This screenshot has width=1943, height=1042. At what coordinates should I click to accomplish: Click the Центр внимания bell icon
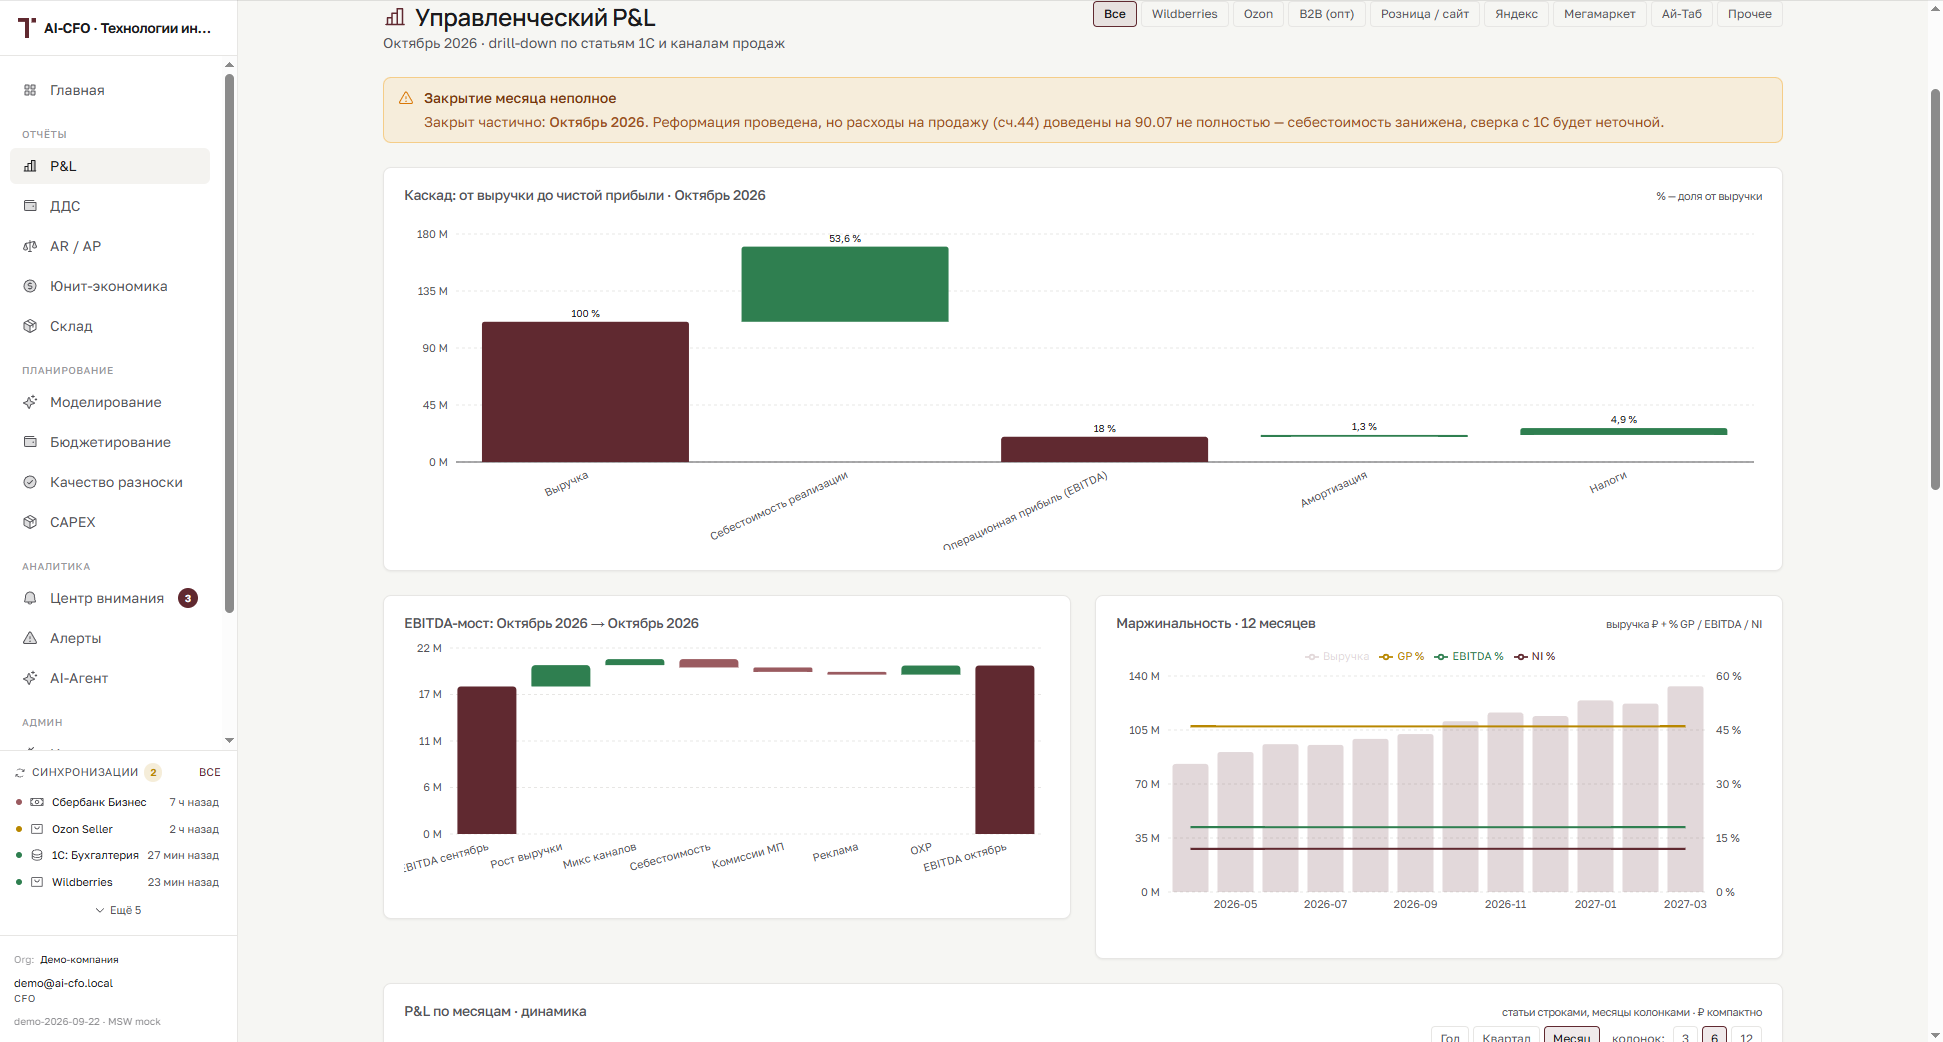click(30, 598)
